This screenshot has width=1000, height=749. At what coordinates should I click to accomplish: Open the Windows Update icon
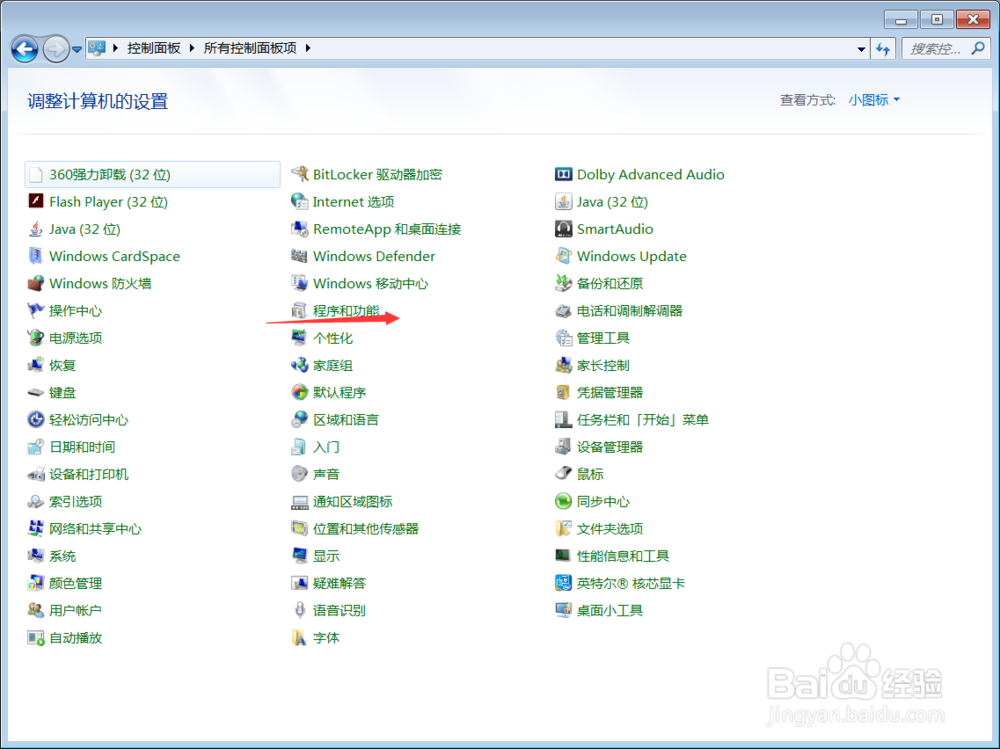(563, 256)
